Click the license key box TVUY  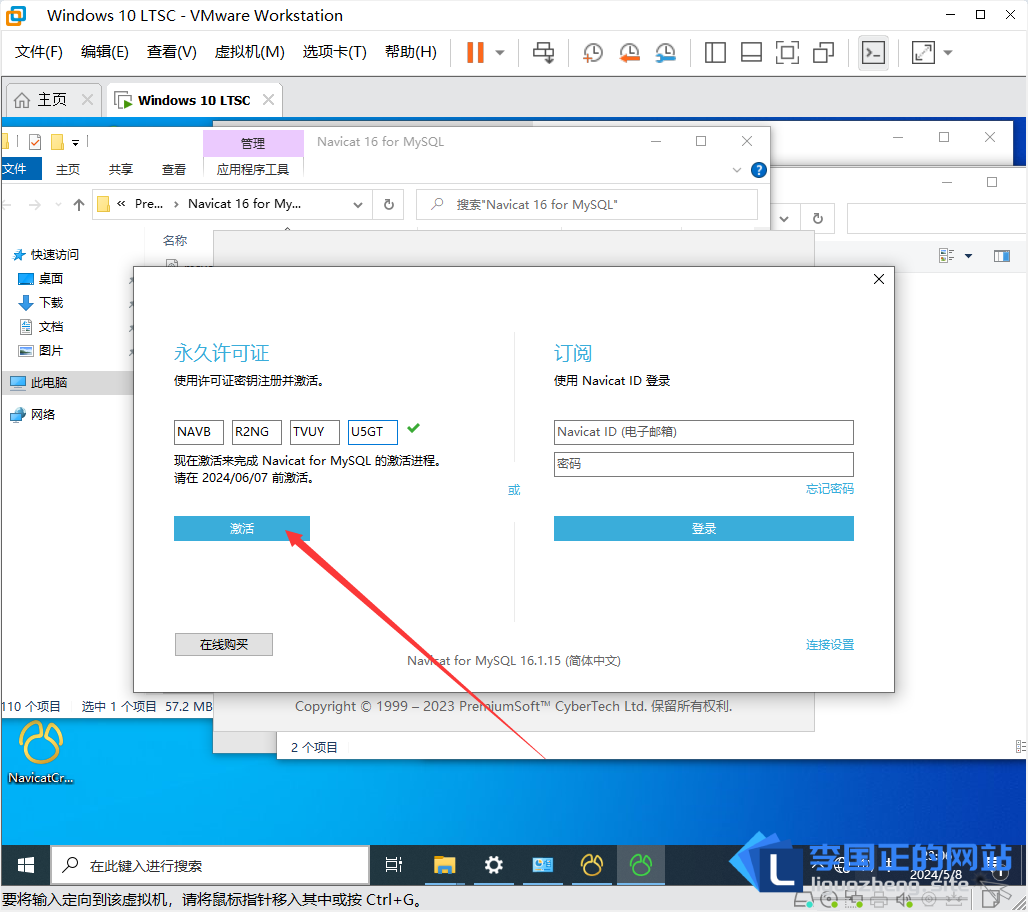pos(315,432)
